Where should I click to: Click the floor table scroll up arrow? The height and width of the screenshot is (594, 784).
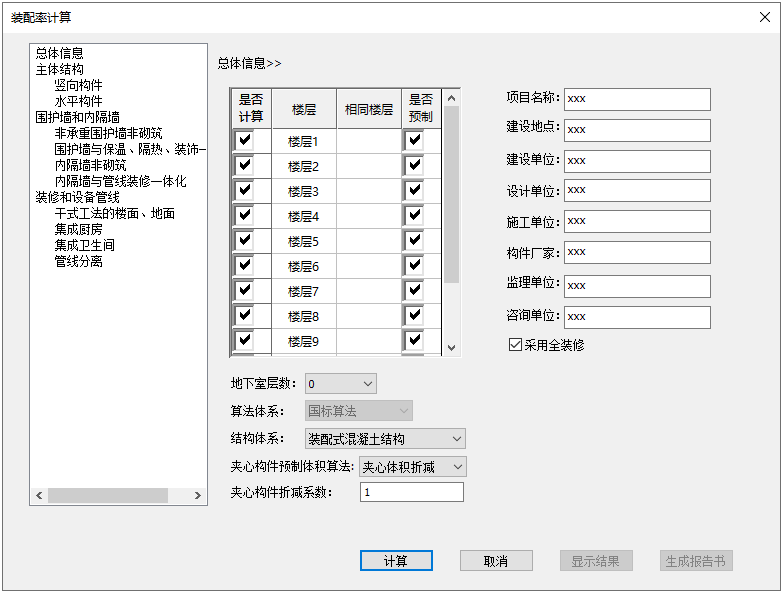(451, 98)
